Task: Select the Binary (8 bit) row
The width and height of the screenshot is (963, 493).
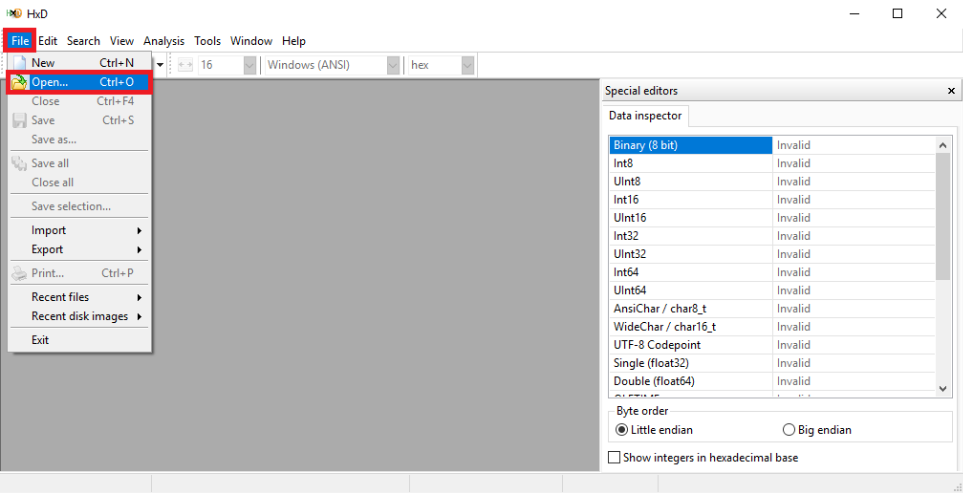Action: (x=690, y=145)
